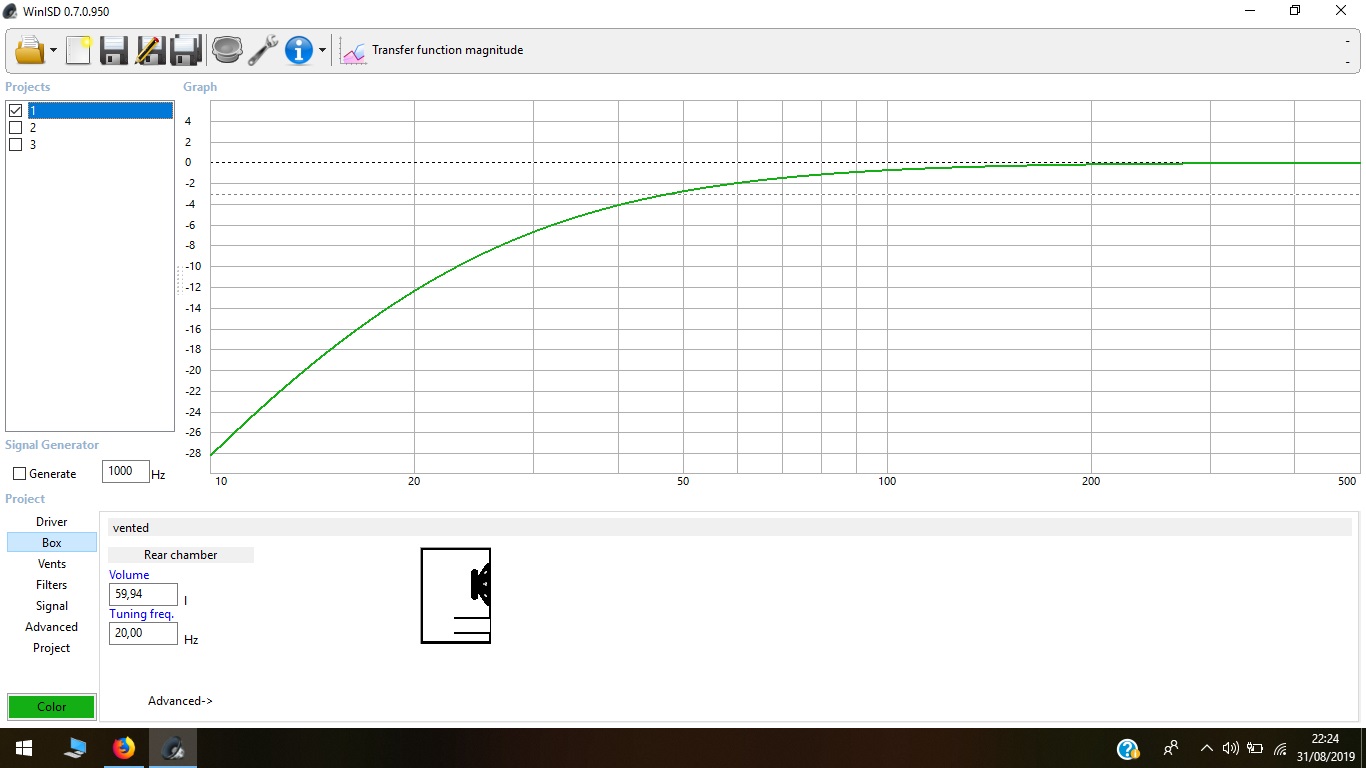
Task: Open the laptop icon on taskbar
Action: 75,748
